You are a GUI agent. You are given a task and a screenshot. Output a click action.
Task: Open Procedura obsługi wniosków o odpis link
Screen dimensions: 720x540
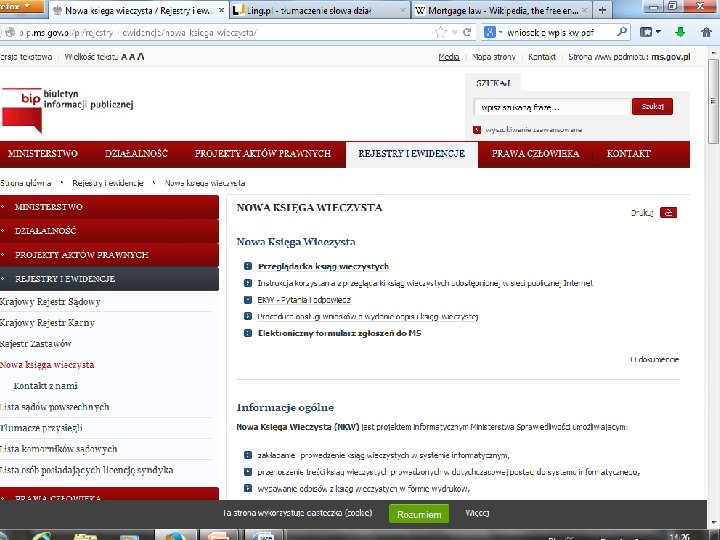pyautogui.click(x=367, y=316)
